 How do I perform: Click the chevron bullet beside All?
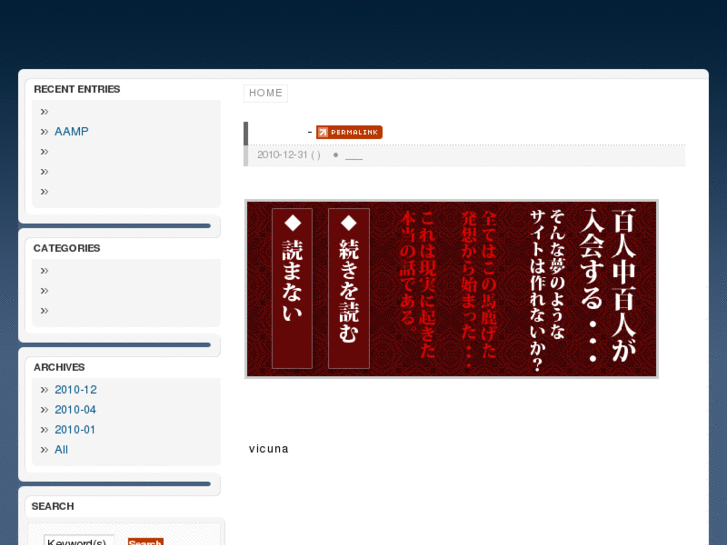tap(44, 450)
